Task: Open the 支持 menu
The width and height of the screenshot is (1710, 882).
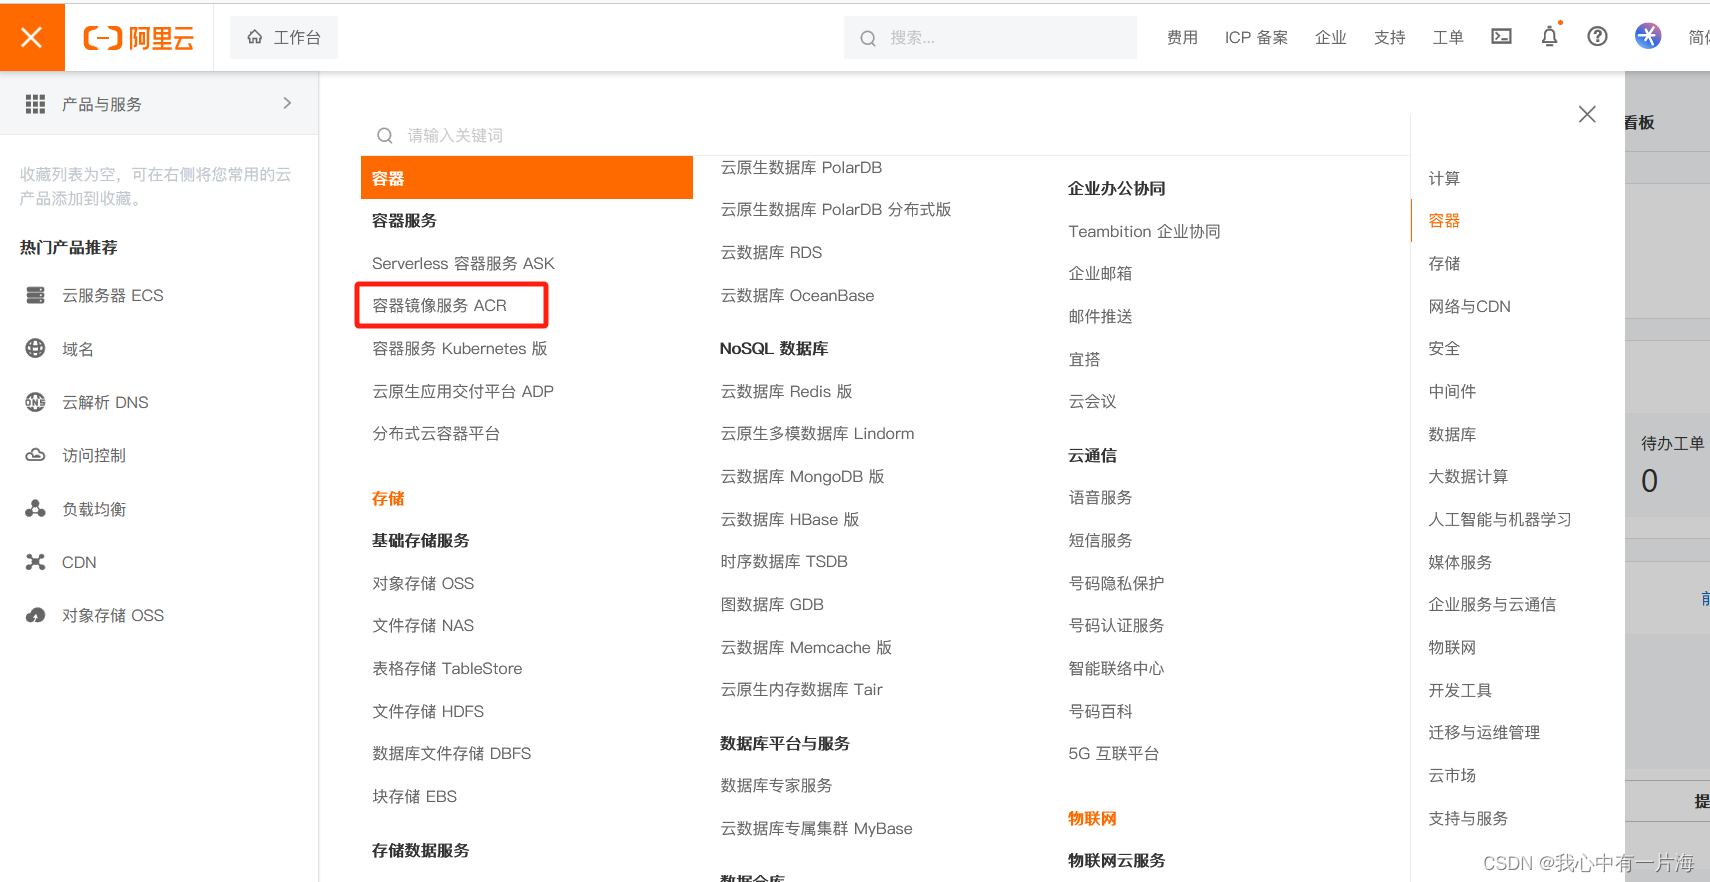Action: [x=1390, y=38]
